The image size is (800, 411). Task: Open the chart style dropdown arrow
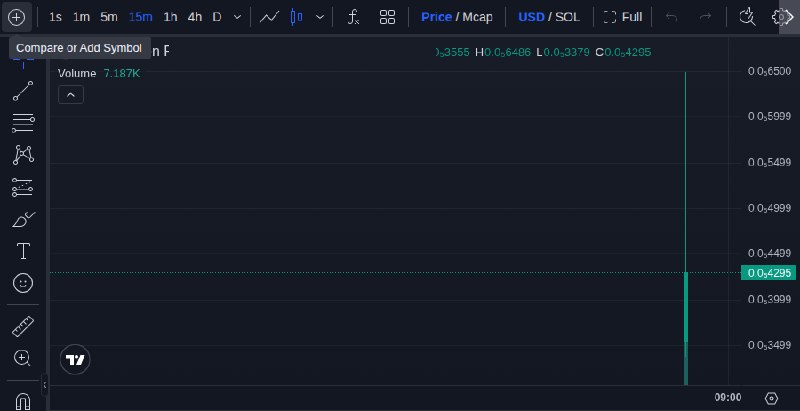[x=320, y=17]
